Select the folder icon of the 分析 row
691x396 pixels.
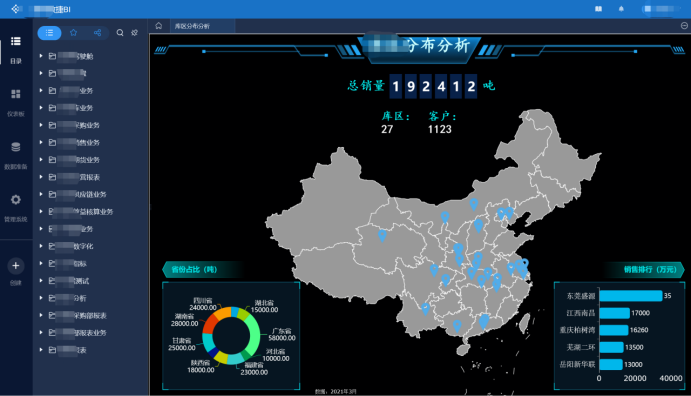click(x=52, y=298)
